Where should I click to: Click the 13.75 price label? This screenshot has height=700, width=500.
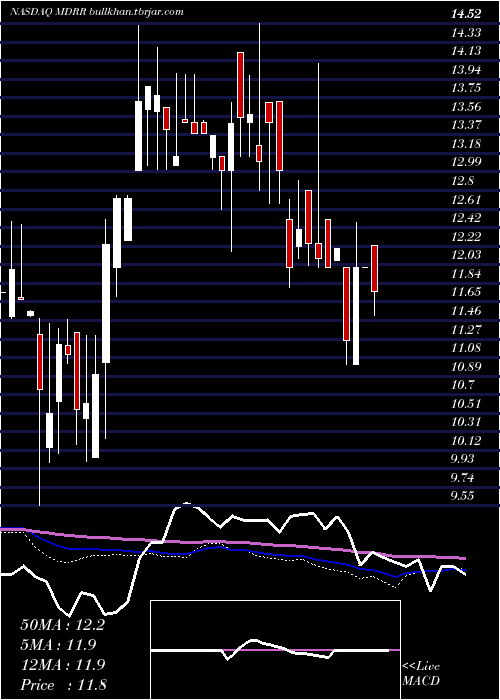(466, 88)
